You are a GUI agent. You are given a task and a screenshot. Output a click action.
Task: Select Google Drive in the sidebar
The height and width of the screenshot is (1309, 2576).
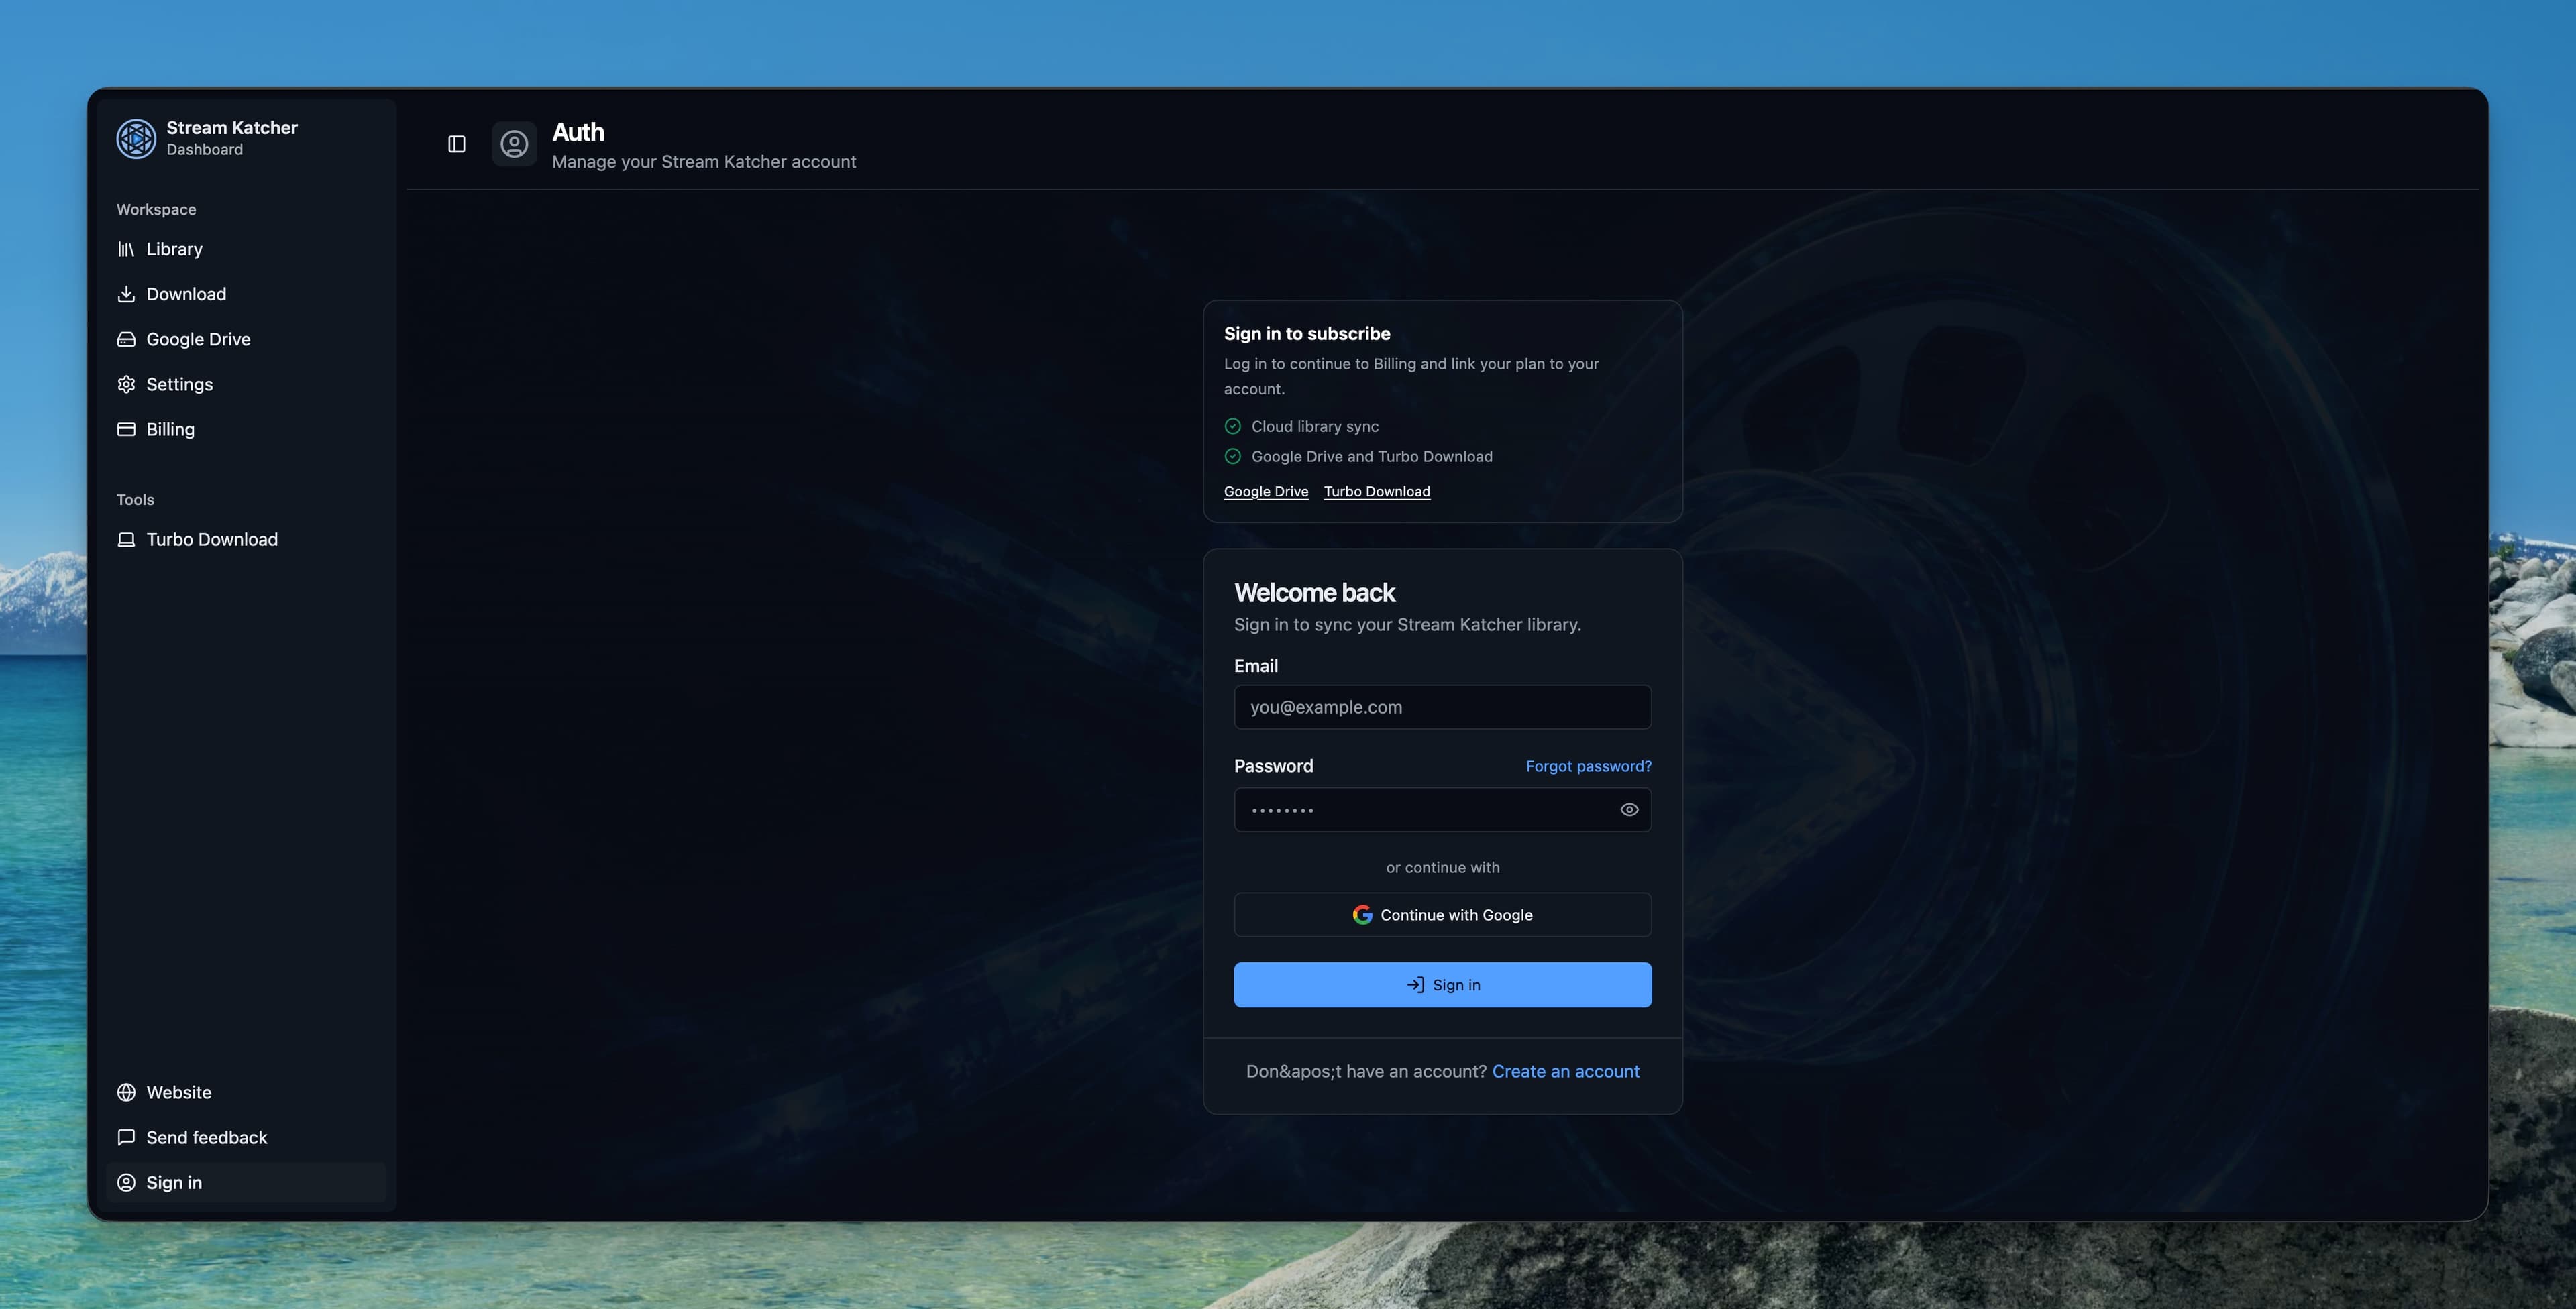[246, 339]
